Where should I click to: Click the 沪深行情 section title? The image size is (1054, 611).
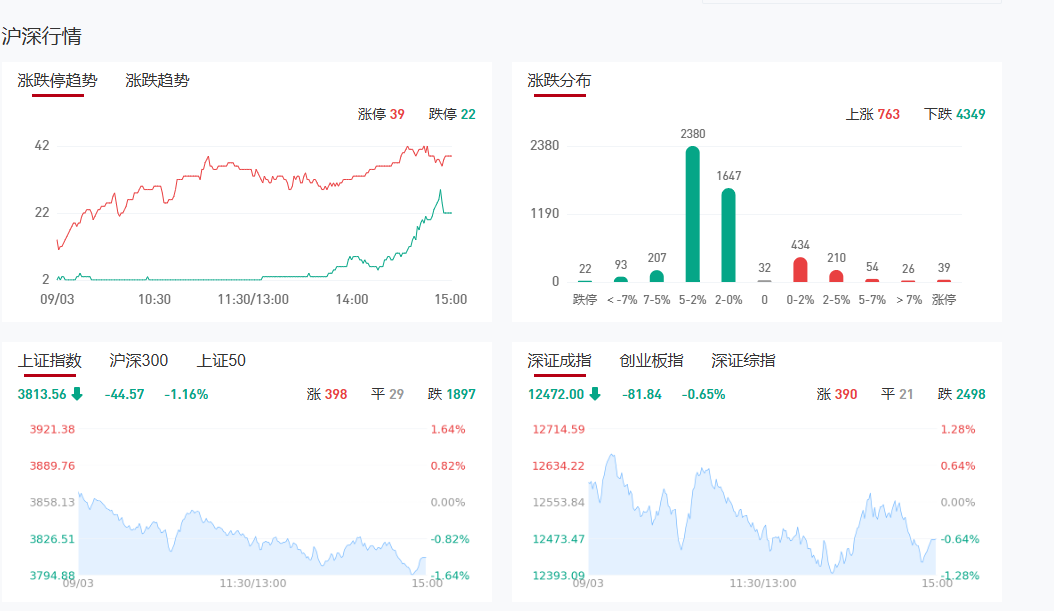pyautogui.click(x=42, y=37)
